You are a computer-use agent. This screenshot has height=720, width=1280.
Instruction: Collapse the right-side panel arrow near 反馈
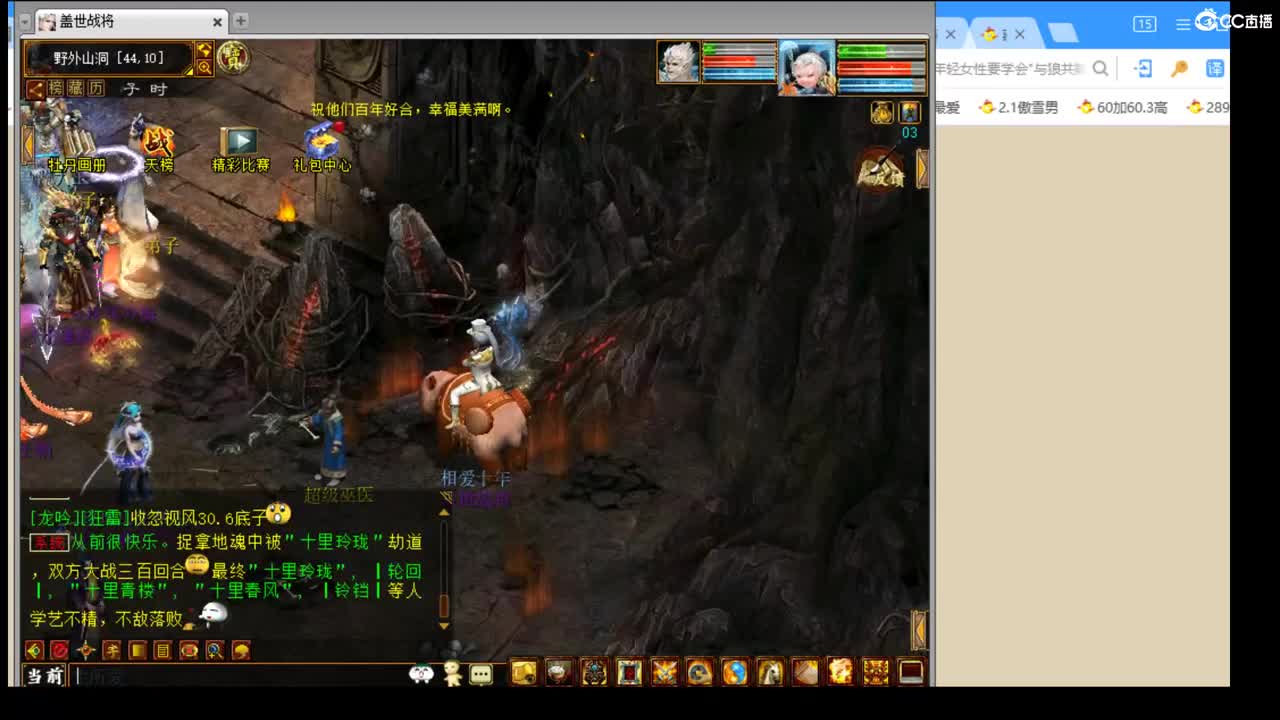click(922, 168)
